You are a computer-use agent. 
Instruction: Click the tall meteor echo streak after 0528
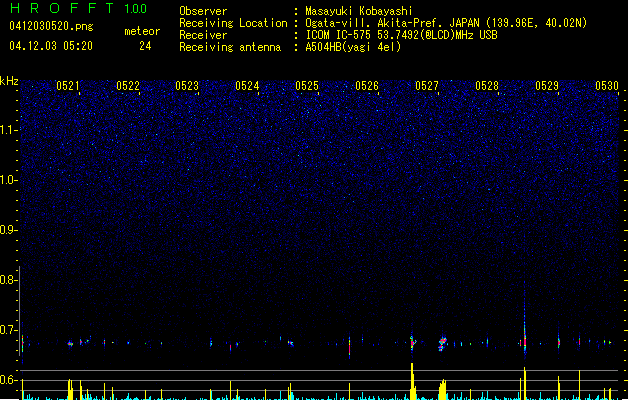point(525,321)
